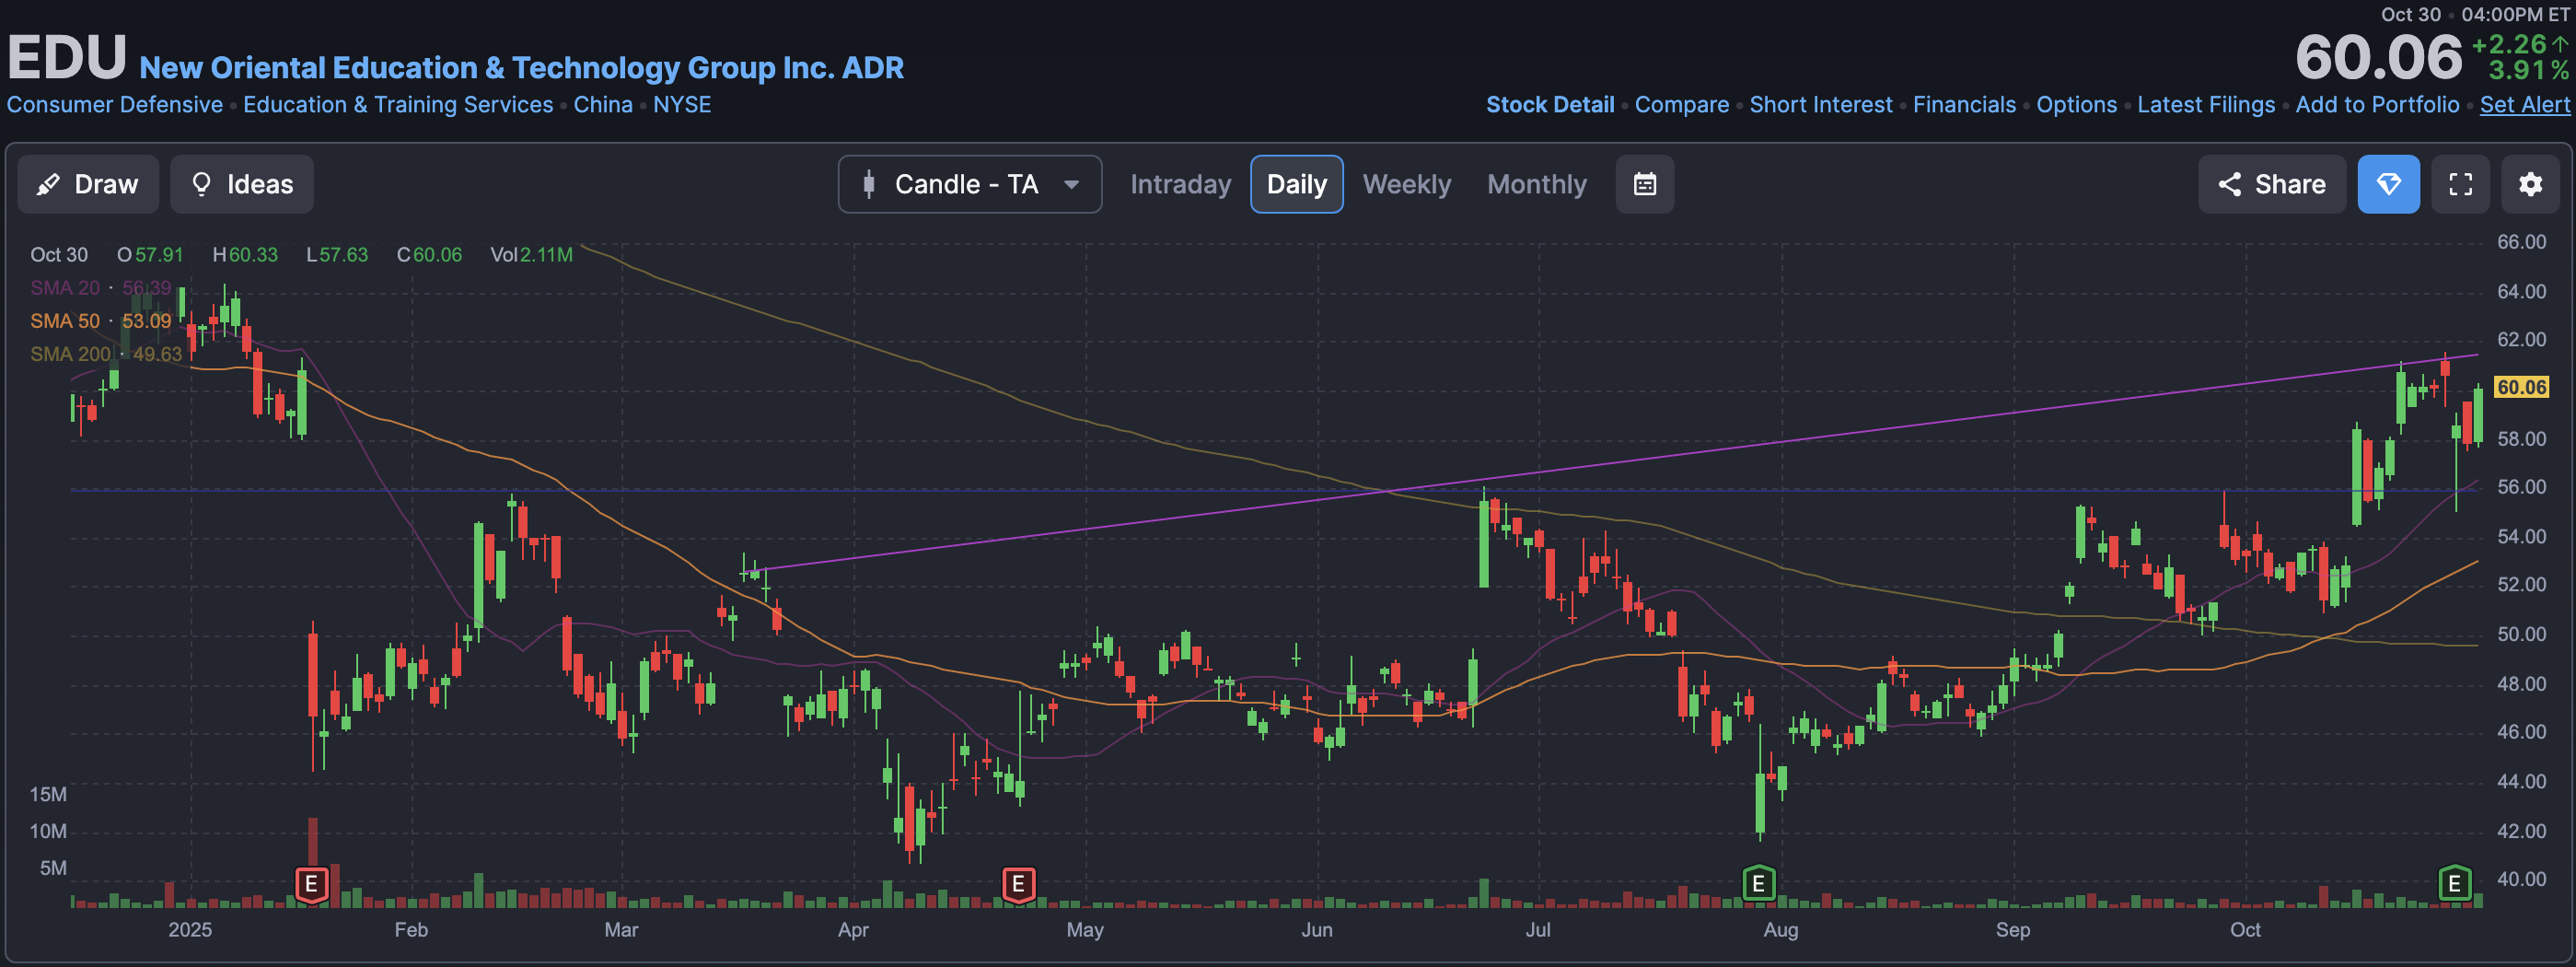
Task: Click the green earnings E marker in late October
Action: tap(2454, 883)
